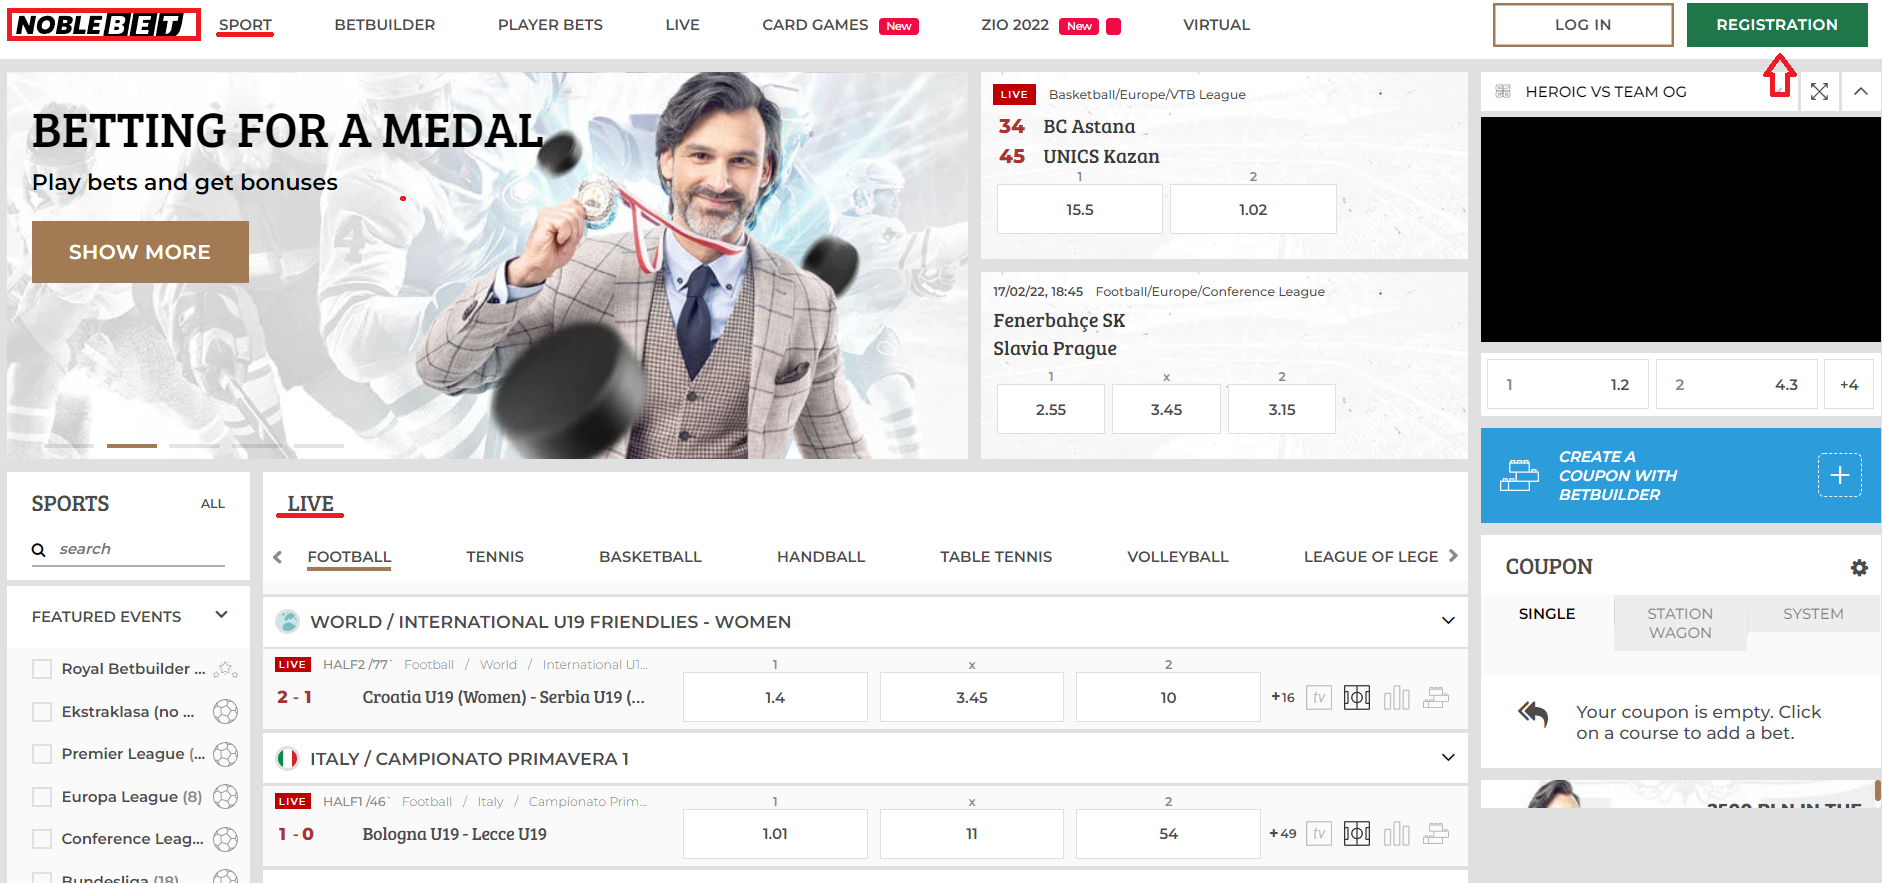Expand +16 more markets for Croatia U19
The width and height of the screenshot is (1882, 883).
pyautogui.click(x=1283, y=697)
